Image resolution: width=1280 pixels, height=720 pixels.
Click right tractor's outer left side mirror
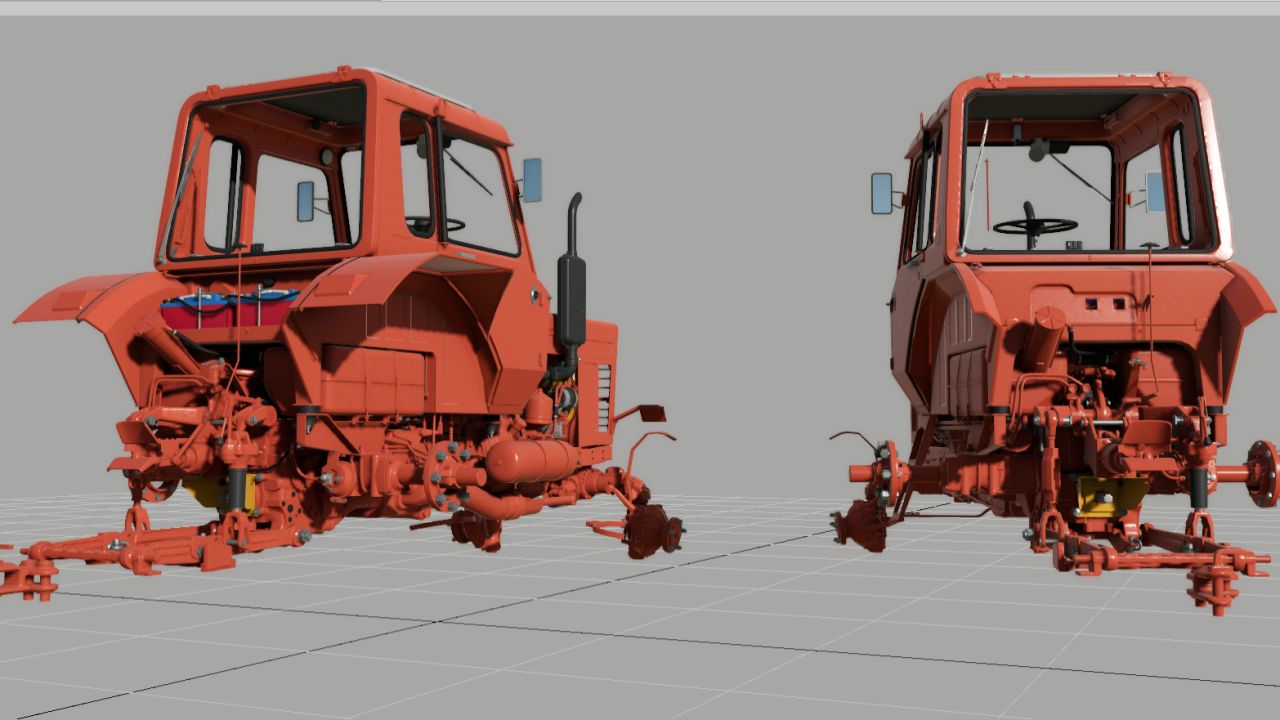[881, 193]
